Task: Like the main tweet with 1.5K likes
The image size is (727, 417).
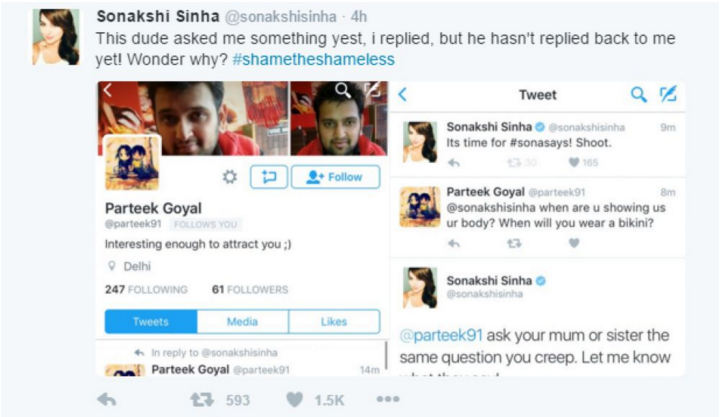Action: pyautogui.click(x=294, y=399)
